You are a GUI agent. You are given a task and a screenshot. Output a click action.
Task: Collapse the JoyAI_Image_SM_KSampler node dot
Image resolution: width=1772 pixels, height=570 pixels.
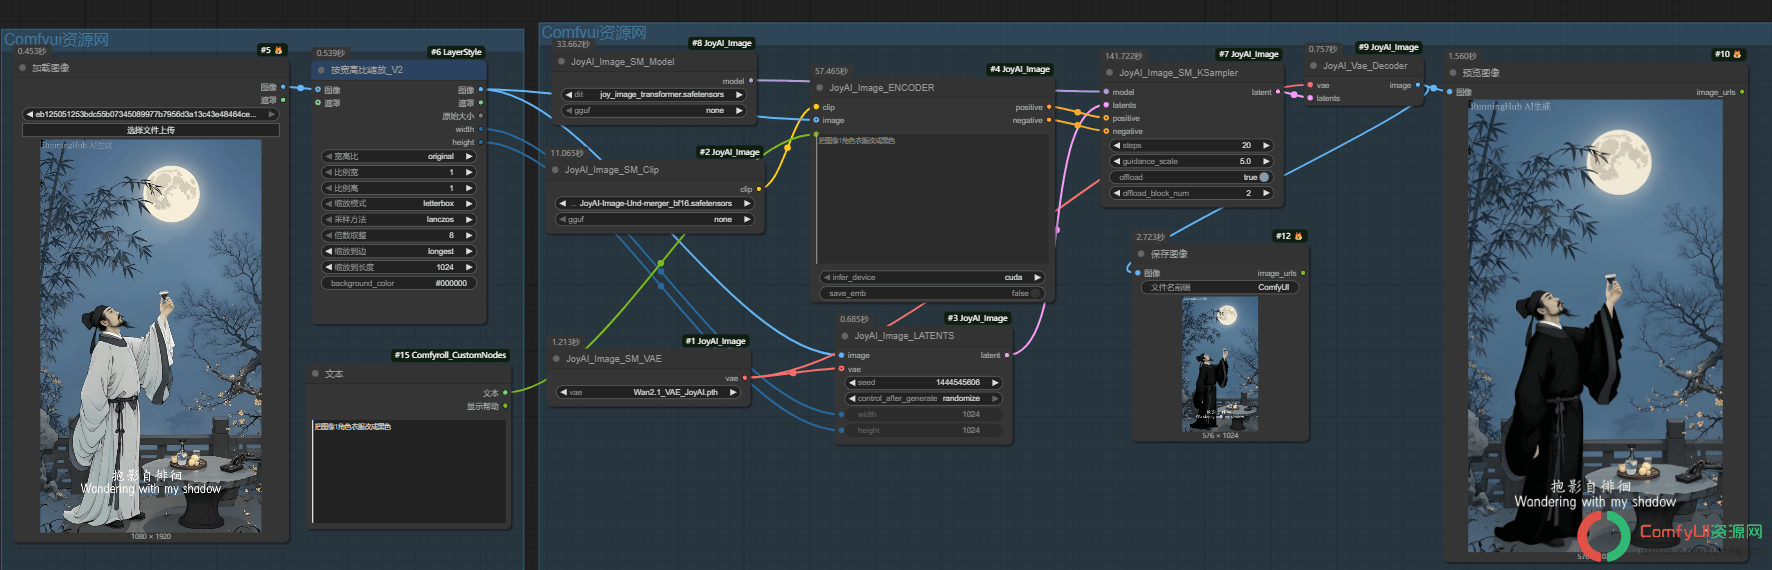(x=1109, y=73)
